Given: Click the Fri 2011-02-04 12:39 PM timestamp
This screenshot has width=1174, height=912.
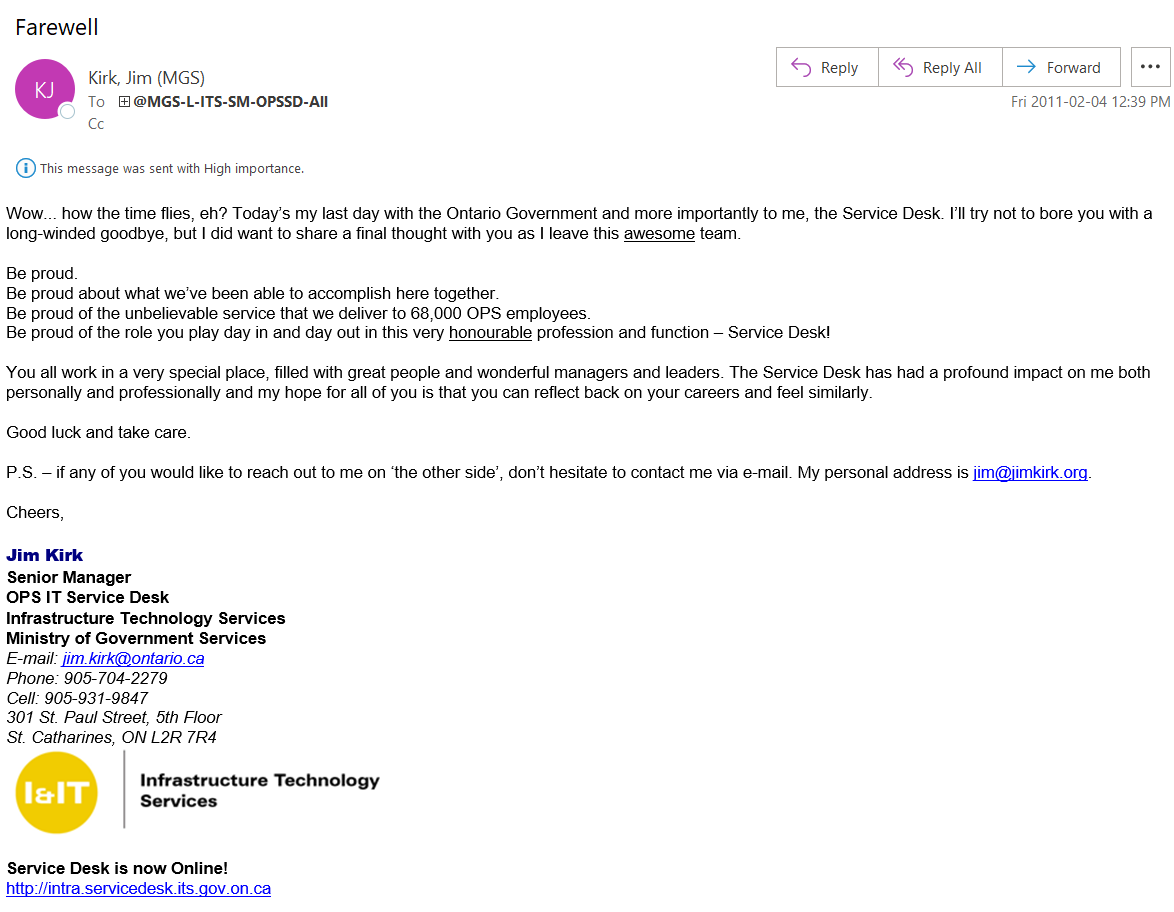Looking at the screenshot, I should pos(1090,102).
